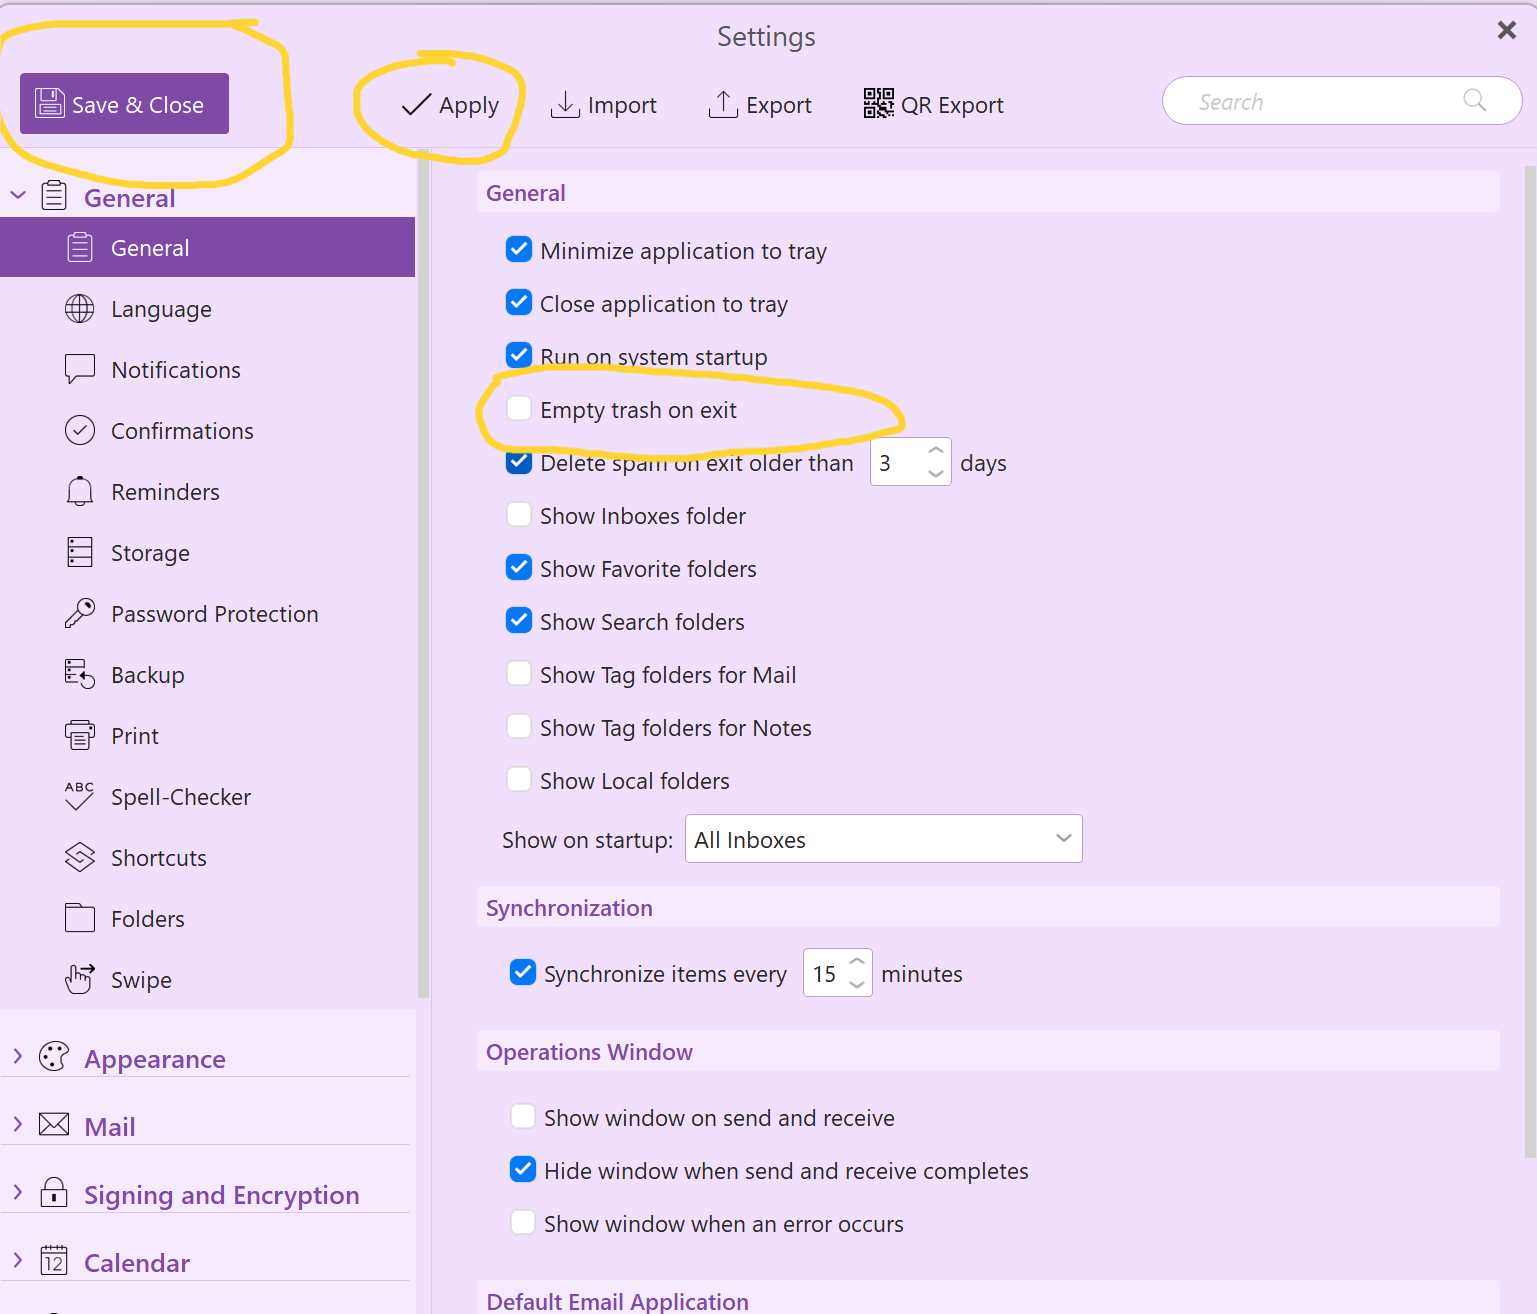Click the Spell-Checker ABC icon

click(80, 796)
